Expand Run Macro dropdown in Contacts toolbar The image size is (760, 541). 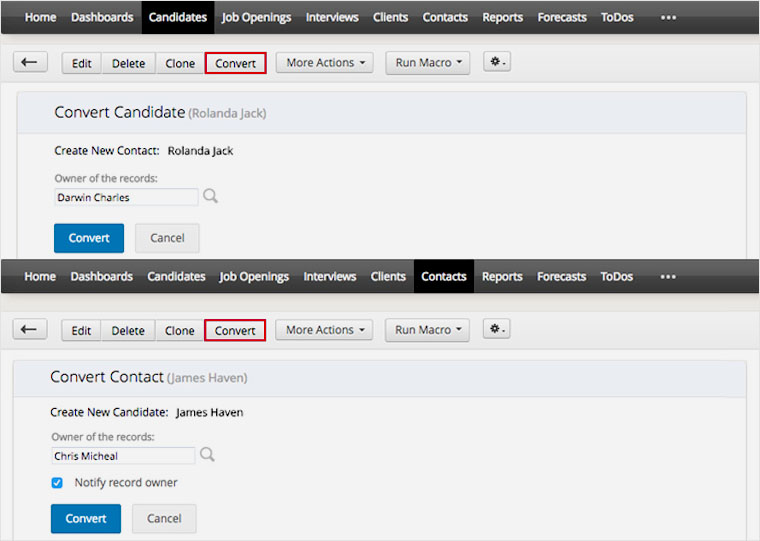coord(428,330)
